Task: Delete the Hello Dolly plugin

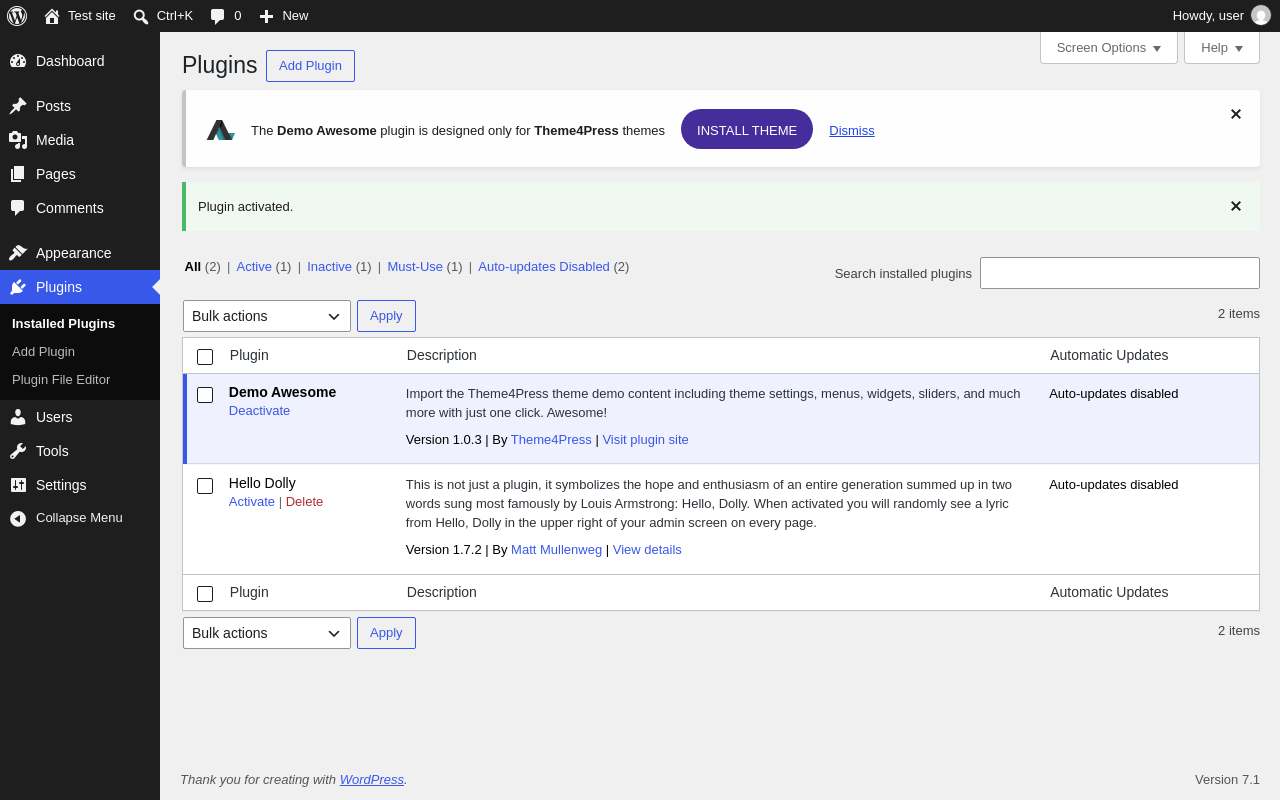Action: tap(304, 502)
